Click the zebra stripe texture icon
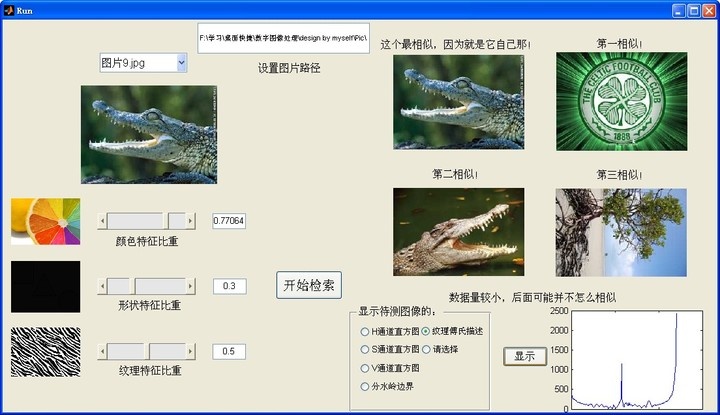Screen dimensions: 720x415 coord(45,352)
